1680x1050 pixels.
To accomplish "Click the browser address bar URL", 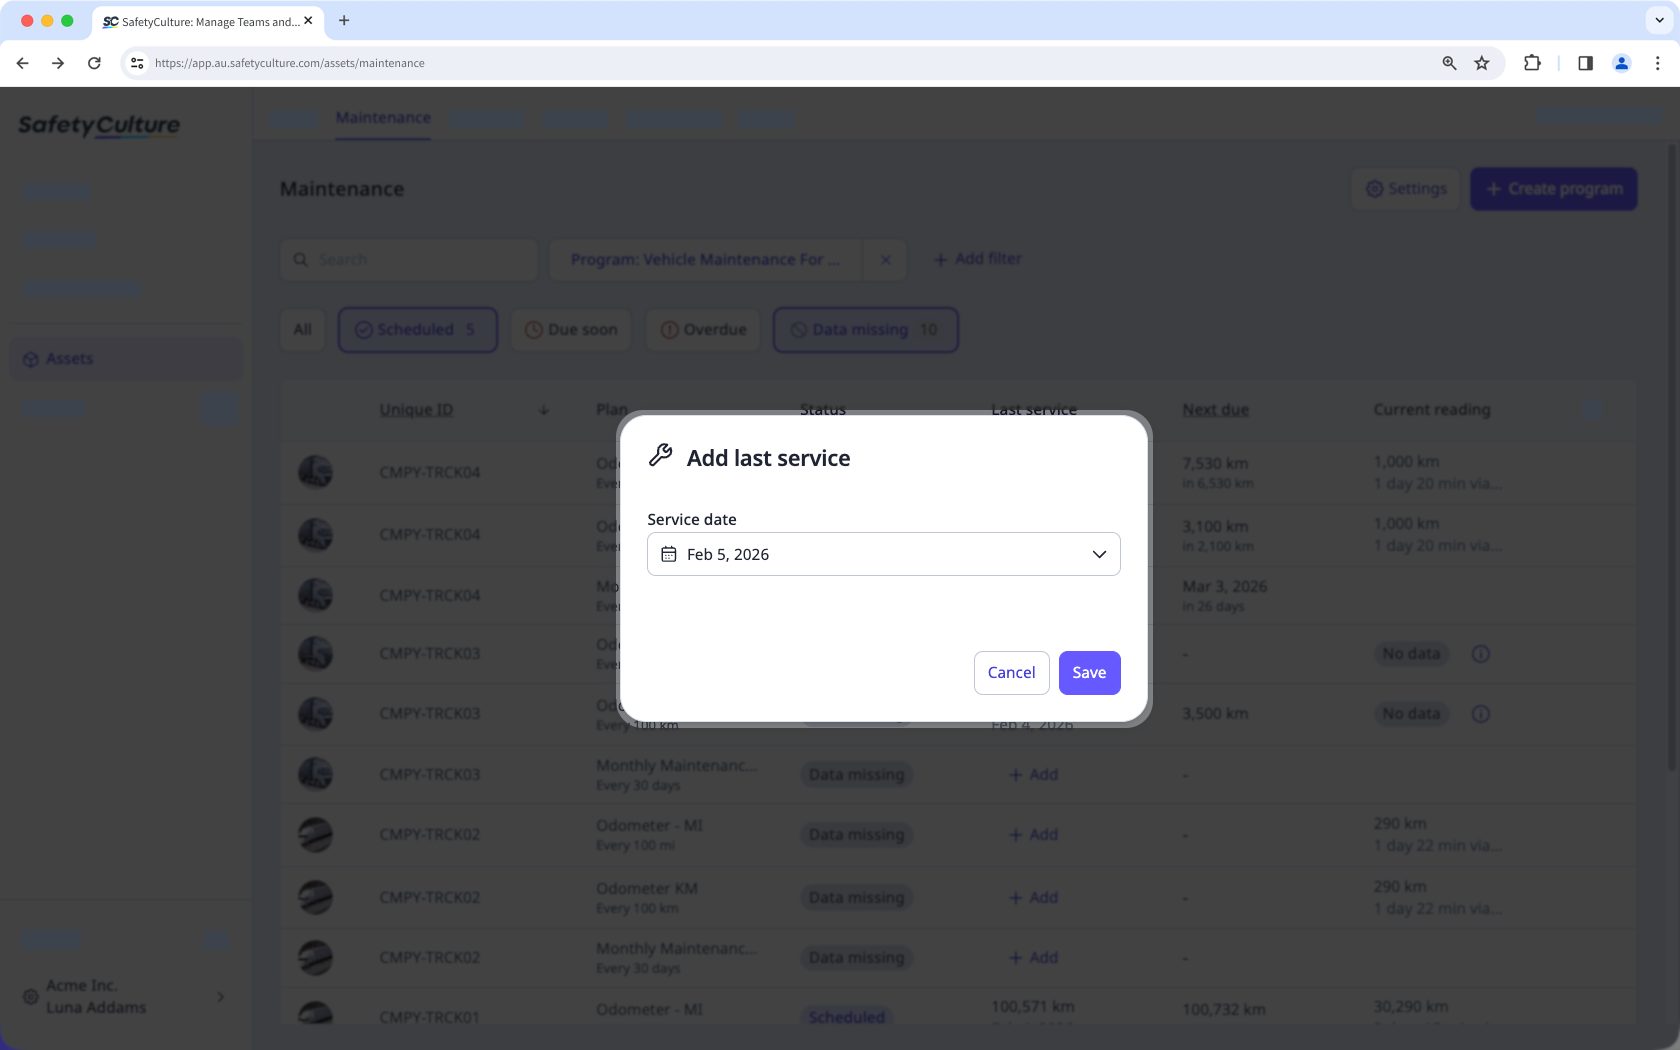I will (289, 63).
